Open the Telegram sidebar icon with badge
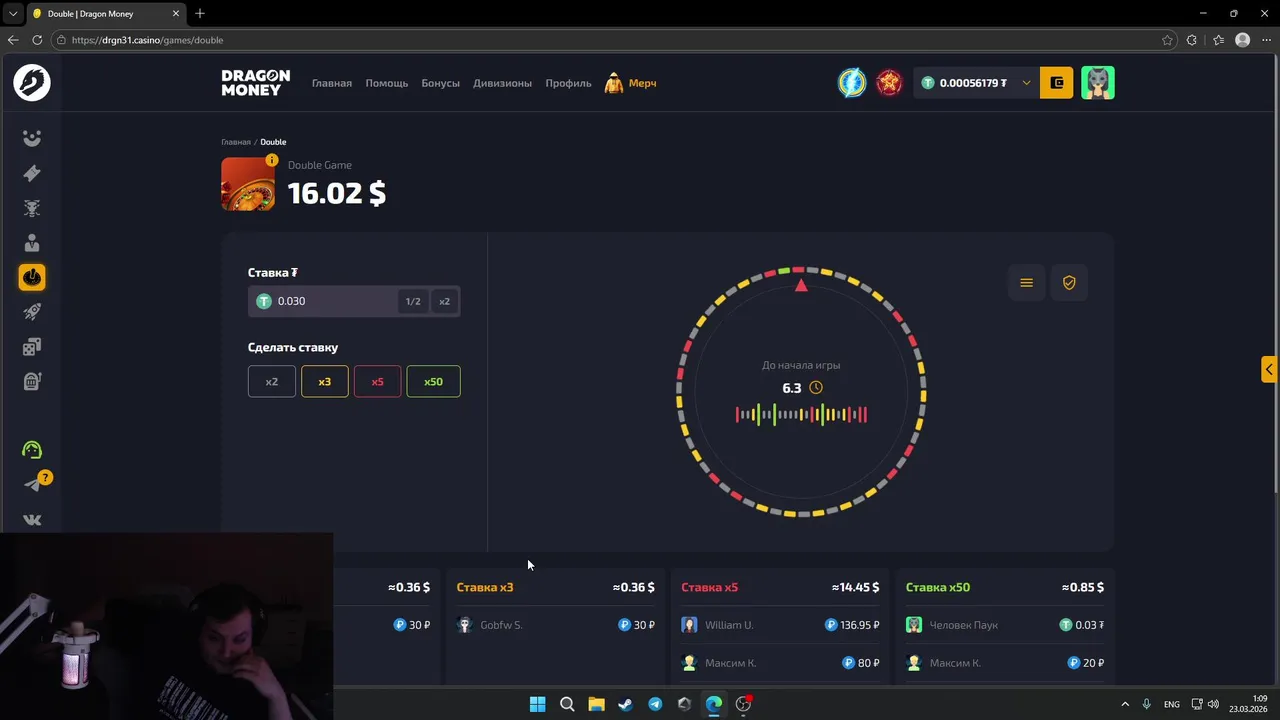 point(32,484)
